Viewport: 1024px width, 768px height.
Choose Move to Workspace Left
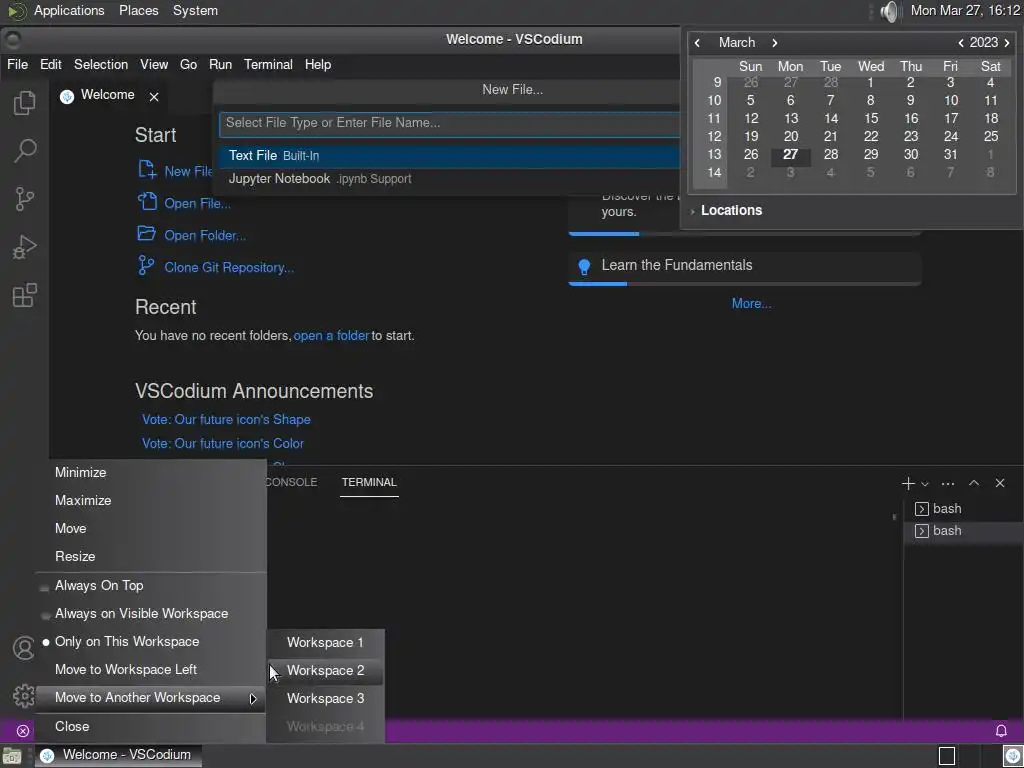151,670
